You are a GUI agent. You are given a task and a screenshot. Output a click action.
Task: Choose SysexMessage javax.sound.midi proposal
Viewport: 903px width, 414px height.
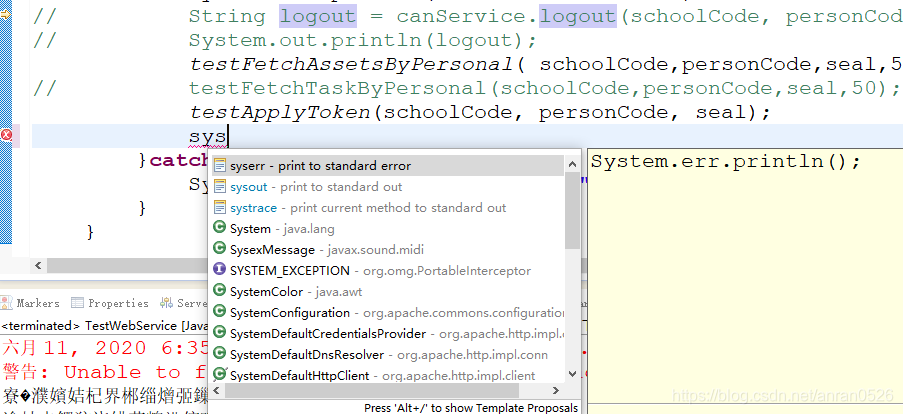pyautogui.click(x=387, y=250)
